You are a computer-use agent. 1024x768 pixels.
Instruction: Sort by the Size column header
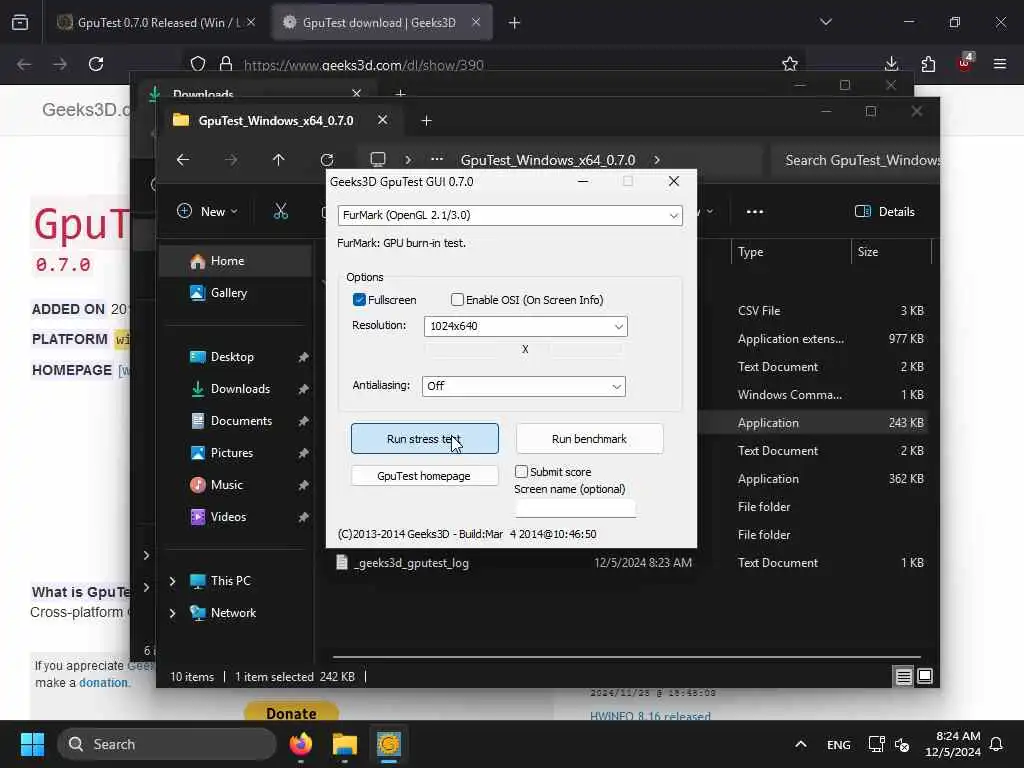[x=868, y=252]
